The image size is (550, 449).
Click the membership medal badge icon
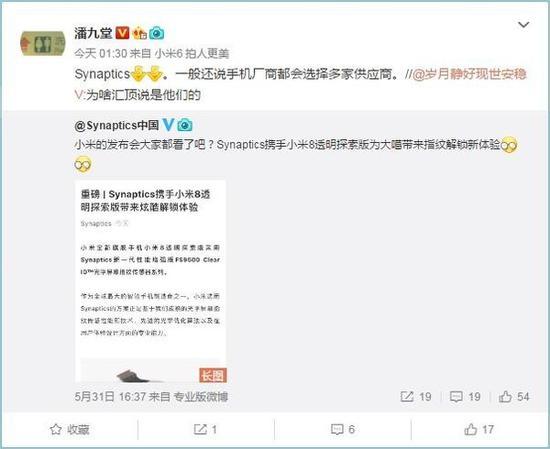tap(139, 33)
